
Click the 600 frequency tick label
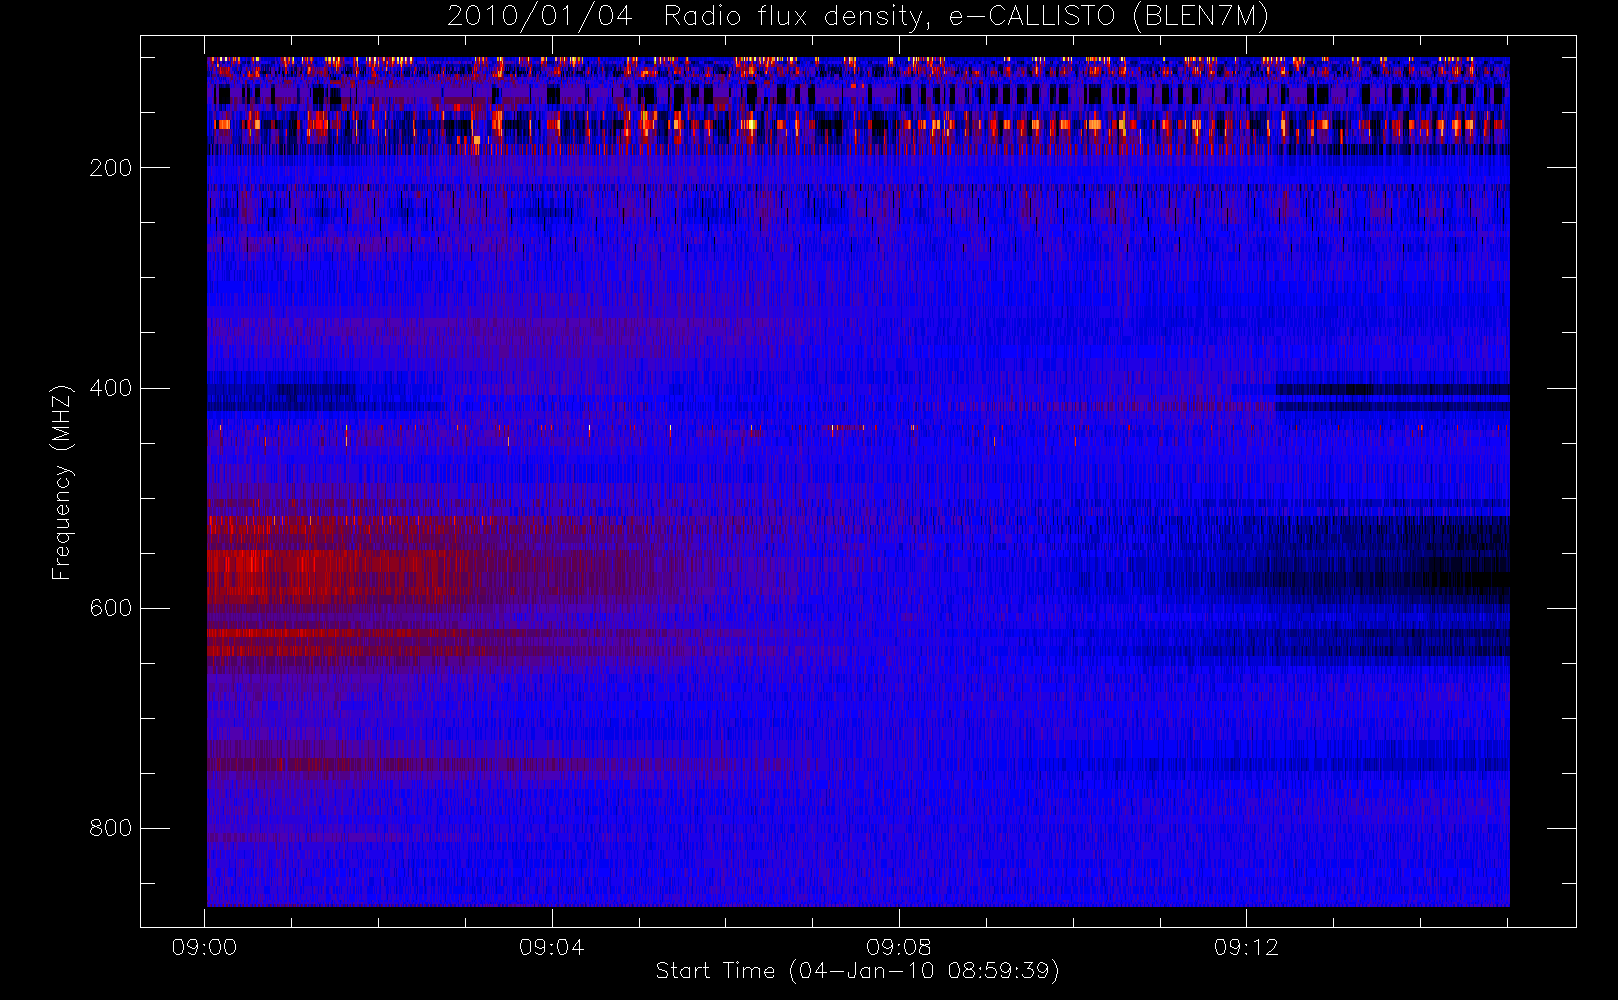point(110,608)
